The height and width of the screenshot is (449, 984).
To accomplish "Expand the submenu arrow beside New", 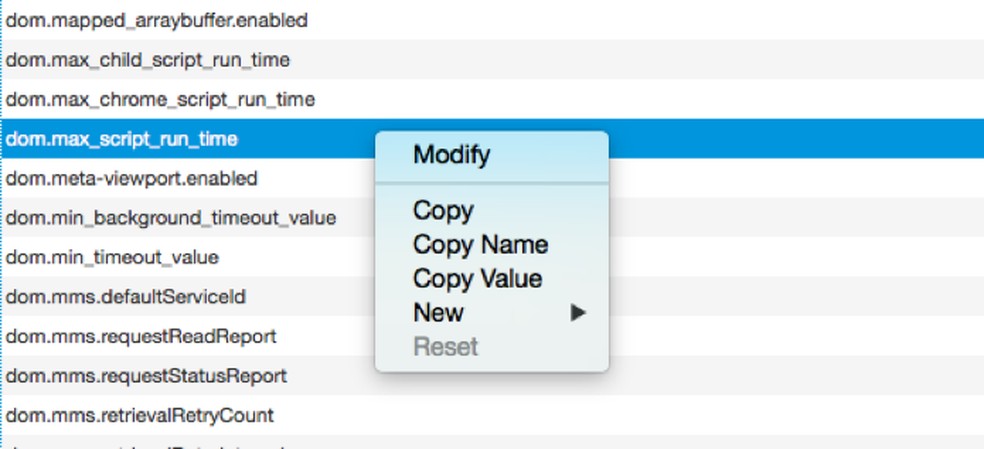I will pos(578,313).
